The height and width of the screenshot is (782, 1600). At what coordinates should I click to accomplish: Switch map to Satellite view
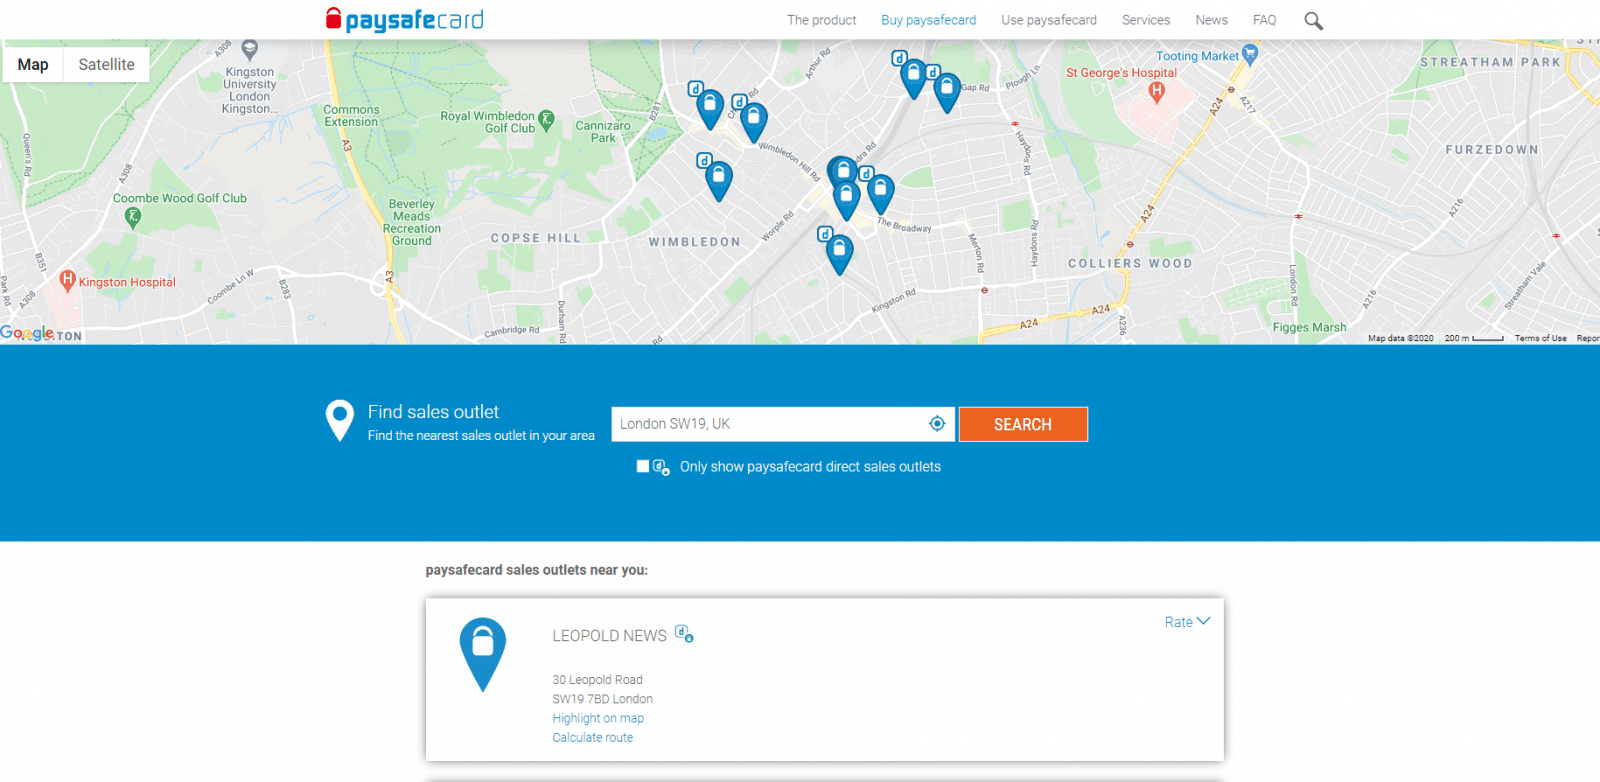pos(106,65)
